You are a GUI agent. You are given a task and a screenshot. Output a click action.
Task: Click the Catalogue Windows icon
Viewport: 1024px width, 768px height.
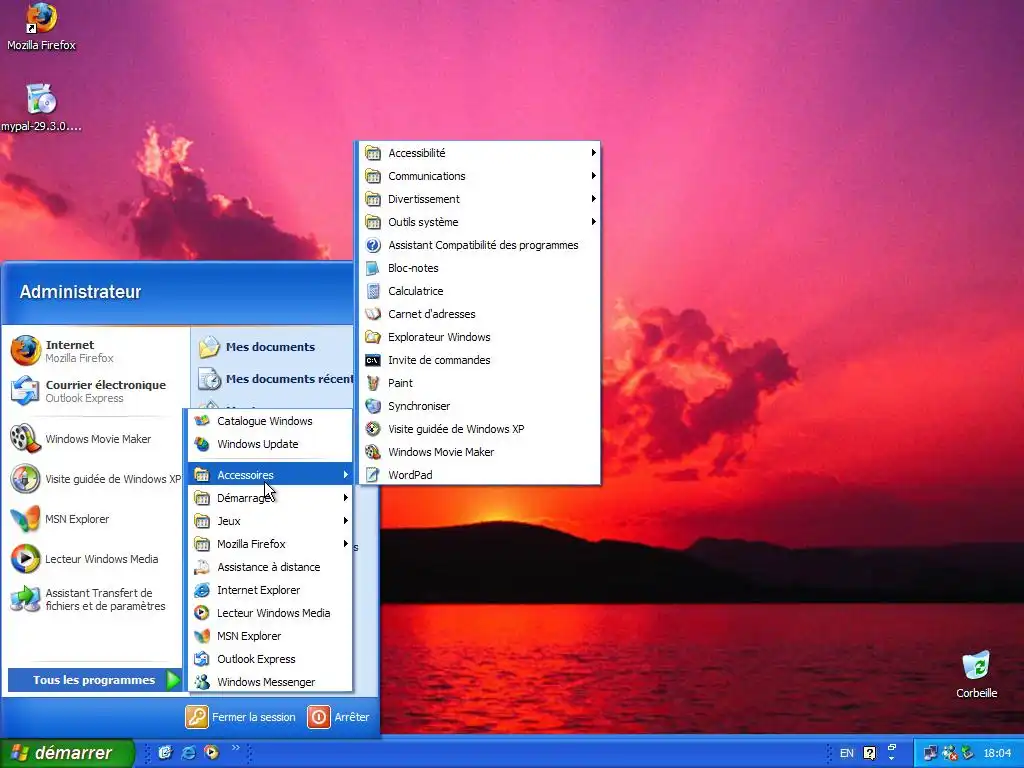[202, 421]
